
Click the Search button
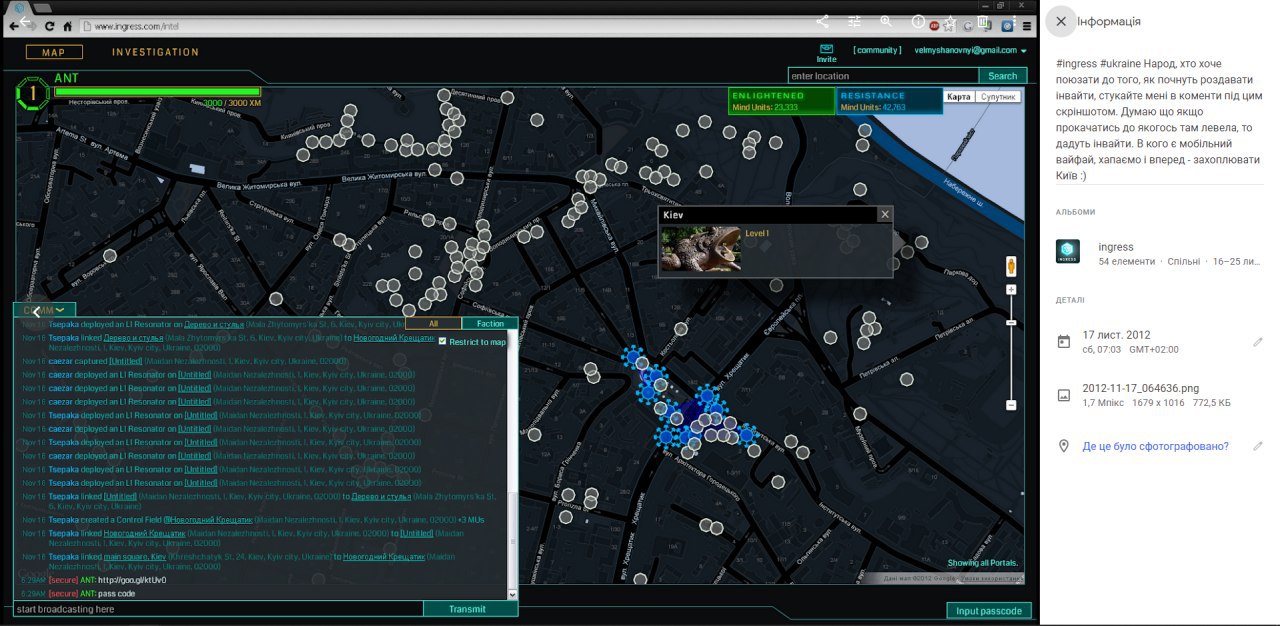tap(1002, 76)
